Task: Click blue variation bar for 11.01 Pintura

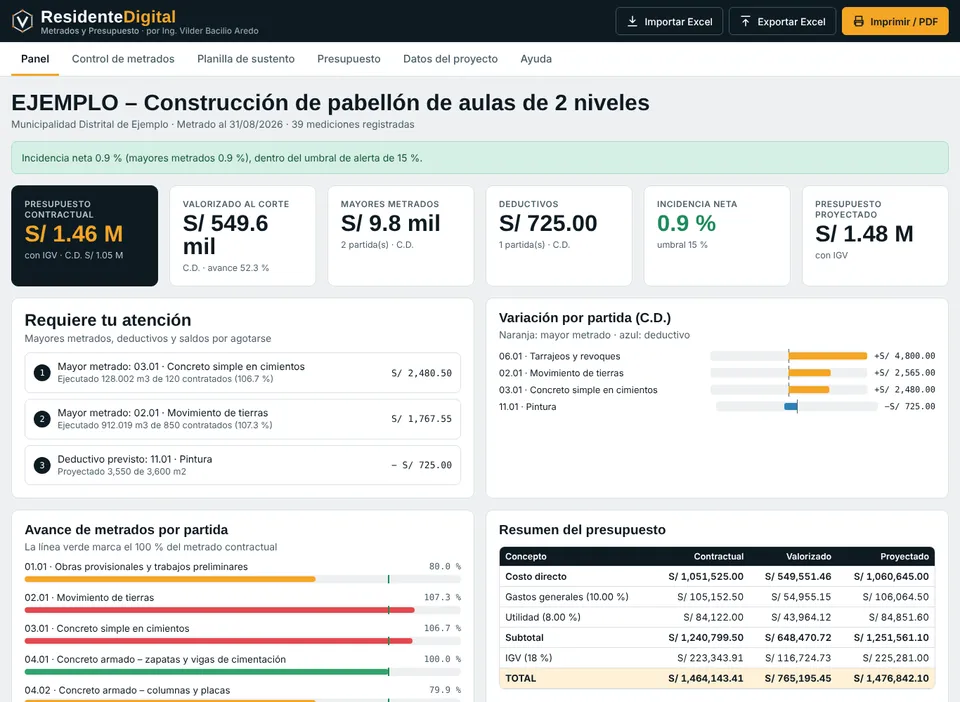Action: pyautogui.click(x=791, y=406)
